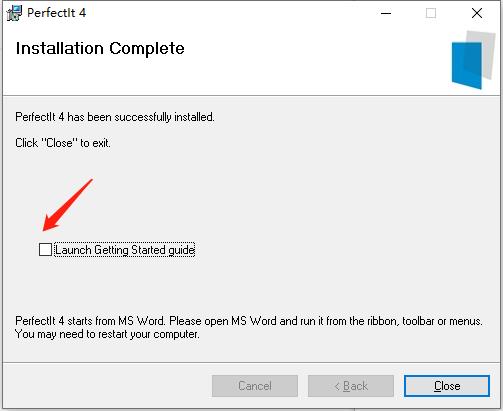Viewport: 503px width, 411px height.
Task: Click the red arrow annotation
Action: [67, 205]
